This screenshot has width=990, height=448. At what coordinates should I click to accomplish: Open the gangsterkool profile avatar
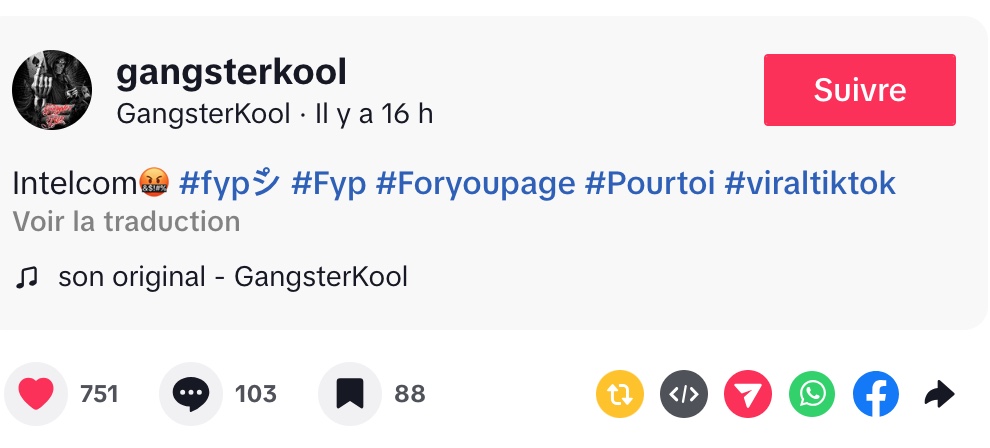(x=52, y=90)
